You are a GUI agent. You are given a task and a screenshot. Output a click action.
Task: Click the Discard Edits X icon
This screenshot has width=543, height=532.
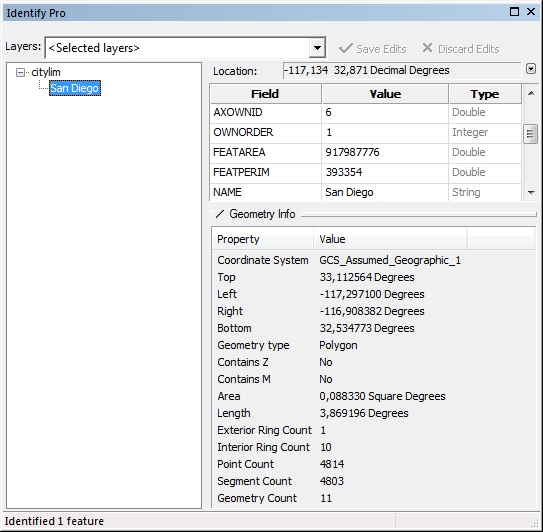point(427,48)
